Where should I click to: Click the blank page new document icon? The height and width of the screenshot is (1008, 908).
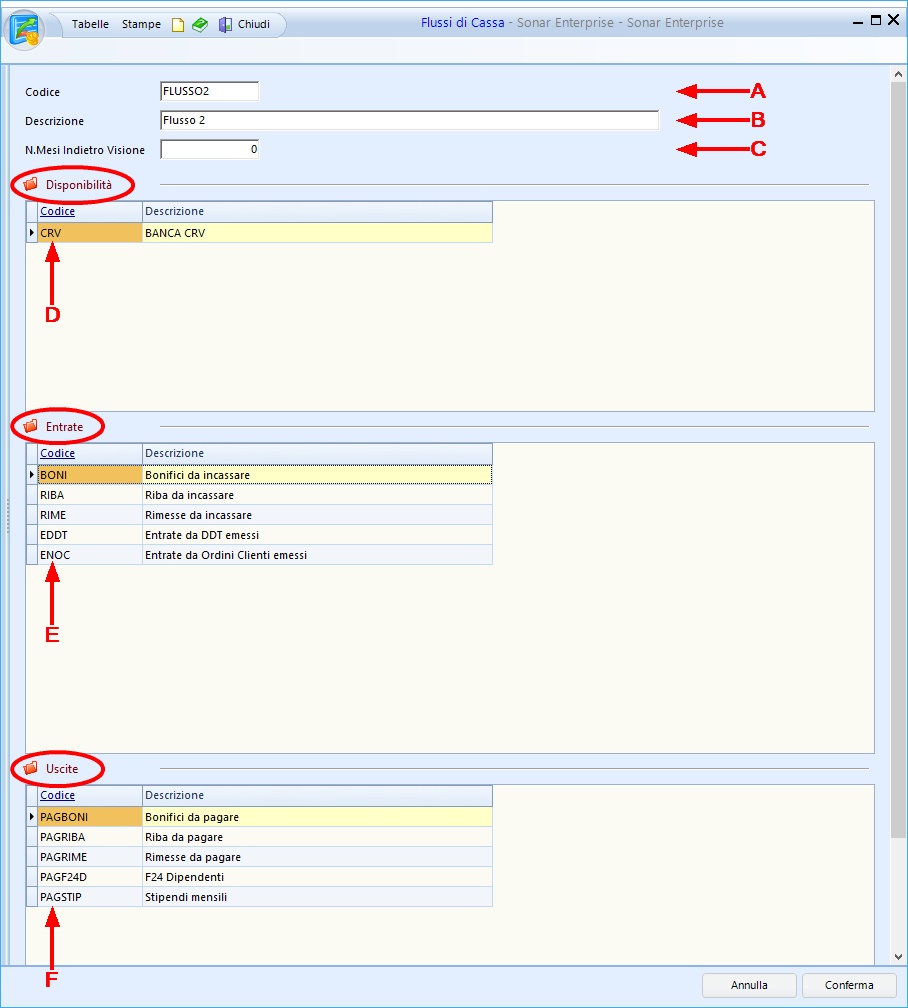click(x=178, y=25)
